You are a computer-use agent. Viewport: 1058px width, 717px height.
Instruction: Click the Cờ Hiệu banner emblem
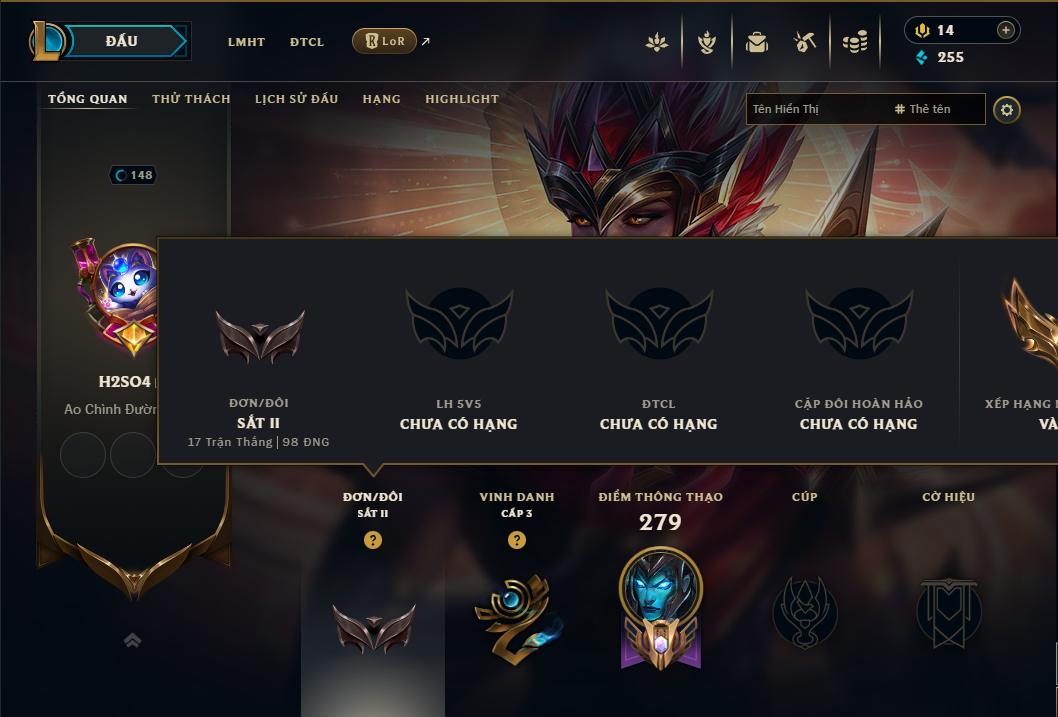click(948, 612)
